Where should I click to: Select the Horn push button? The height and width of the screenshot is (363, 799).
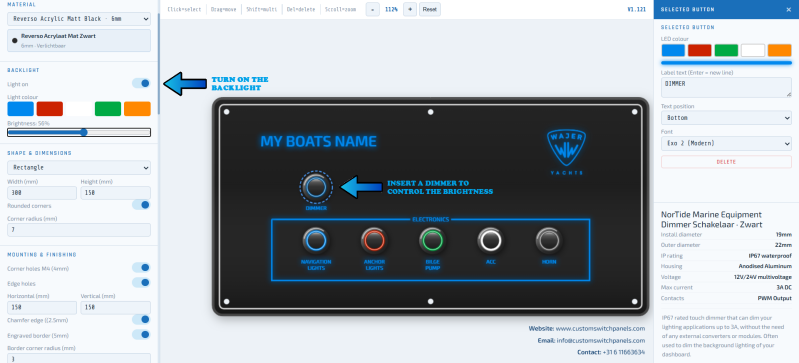click(x=549, y=240)
